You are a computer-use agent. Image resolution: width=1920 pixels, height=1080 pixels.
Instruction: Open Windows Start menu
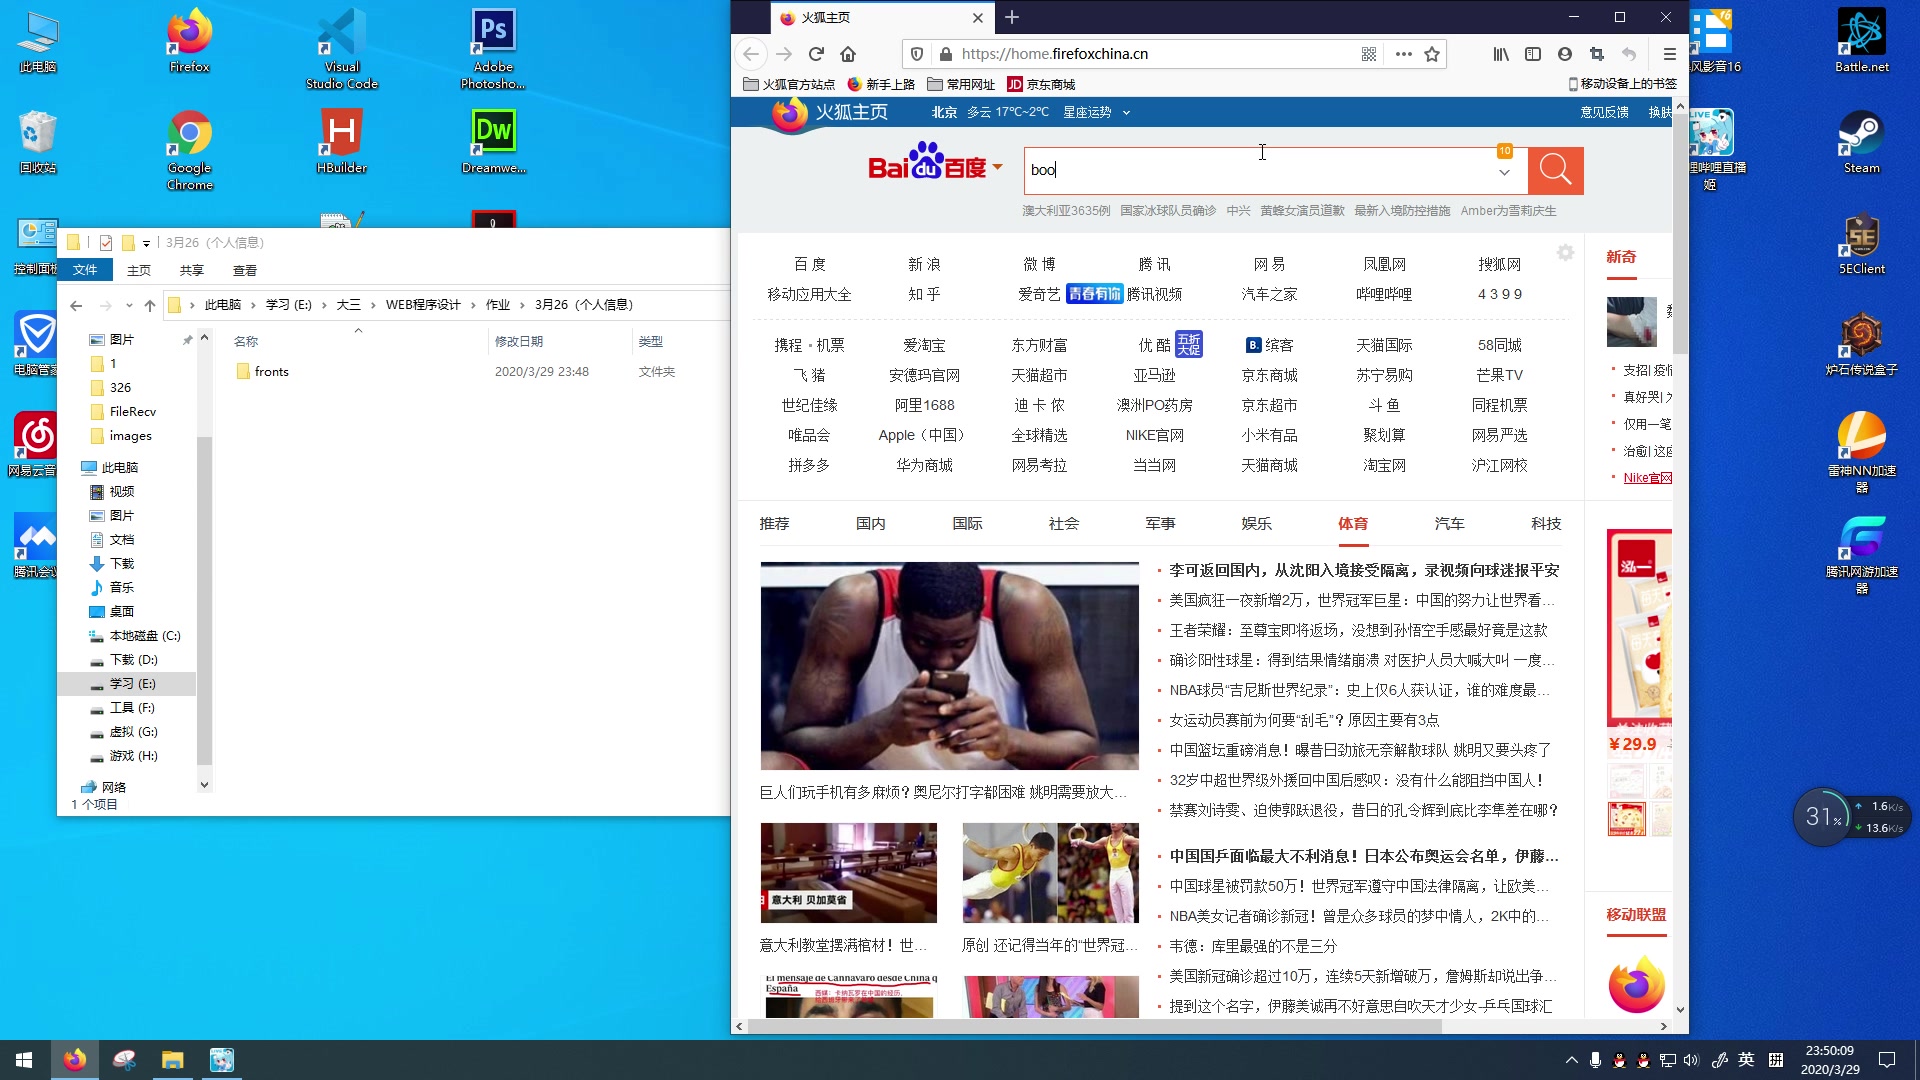click(x=24, y=1060)
